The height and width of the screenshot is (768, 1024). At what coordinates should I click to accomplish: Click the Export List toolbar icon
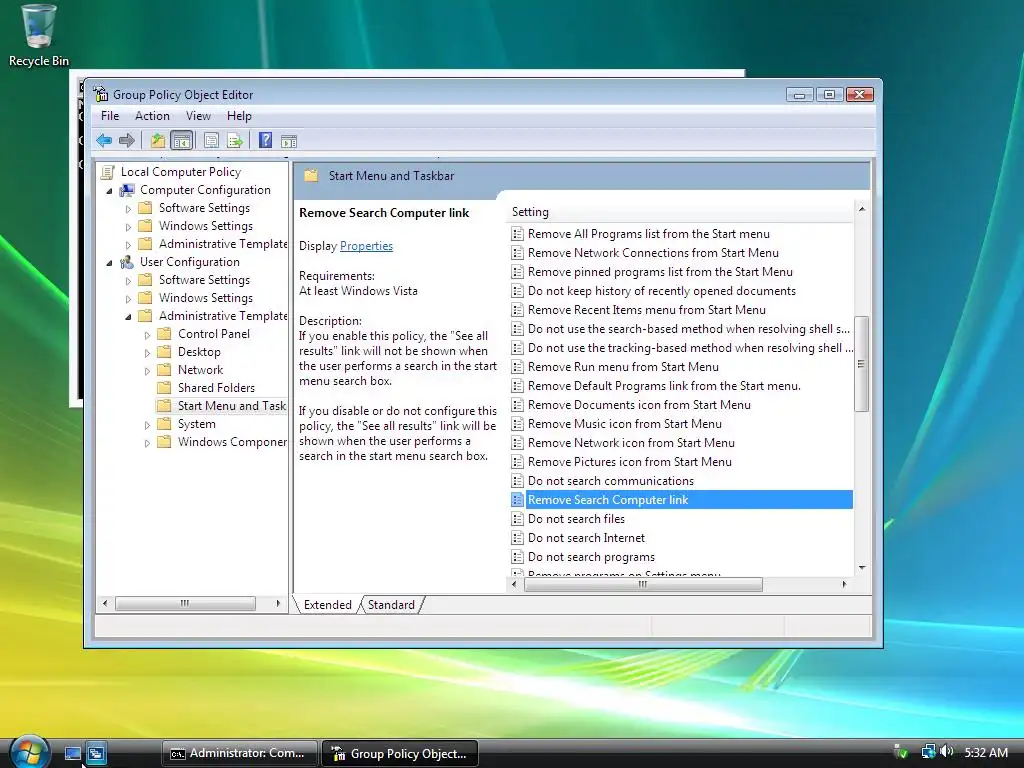tap(234, 140)
